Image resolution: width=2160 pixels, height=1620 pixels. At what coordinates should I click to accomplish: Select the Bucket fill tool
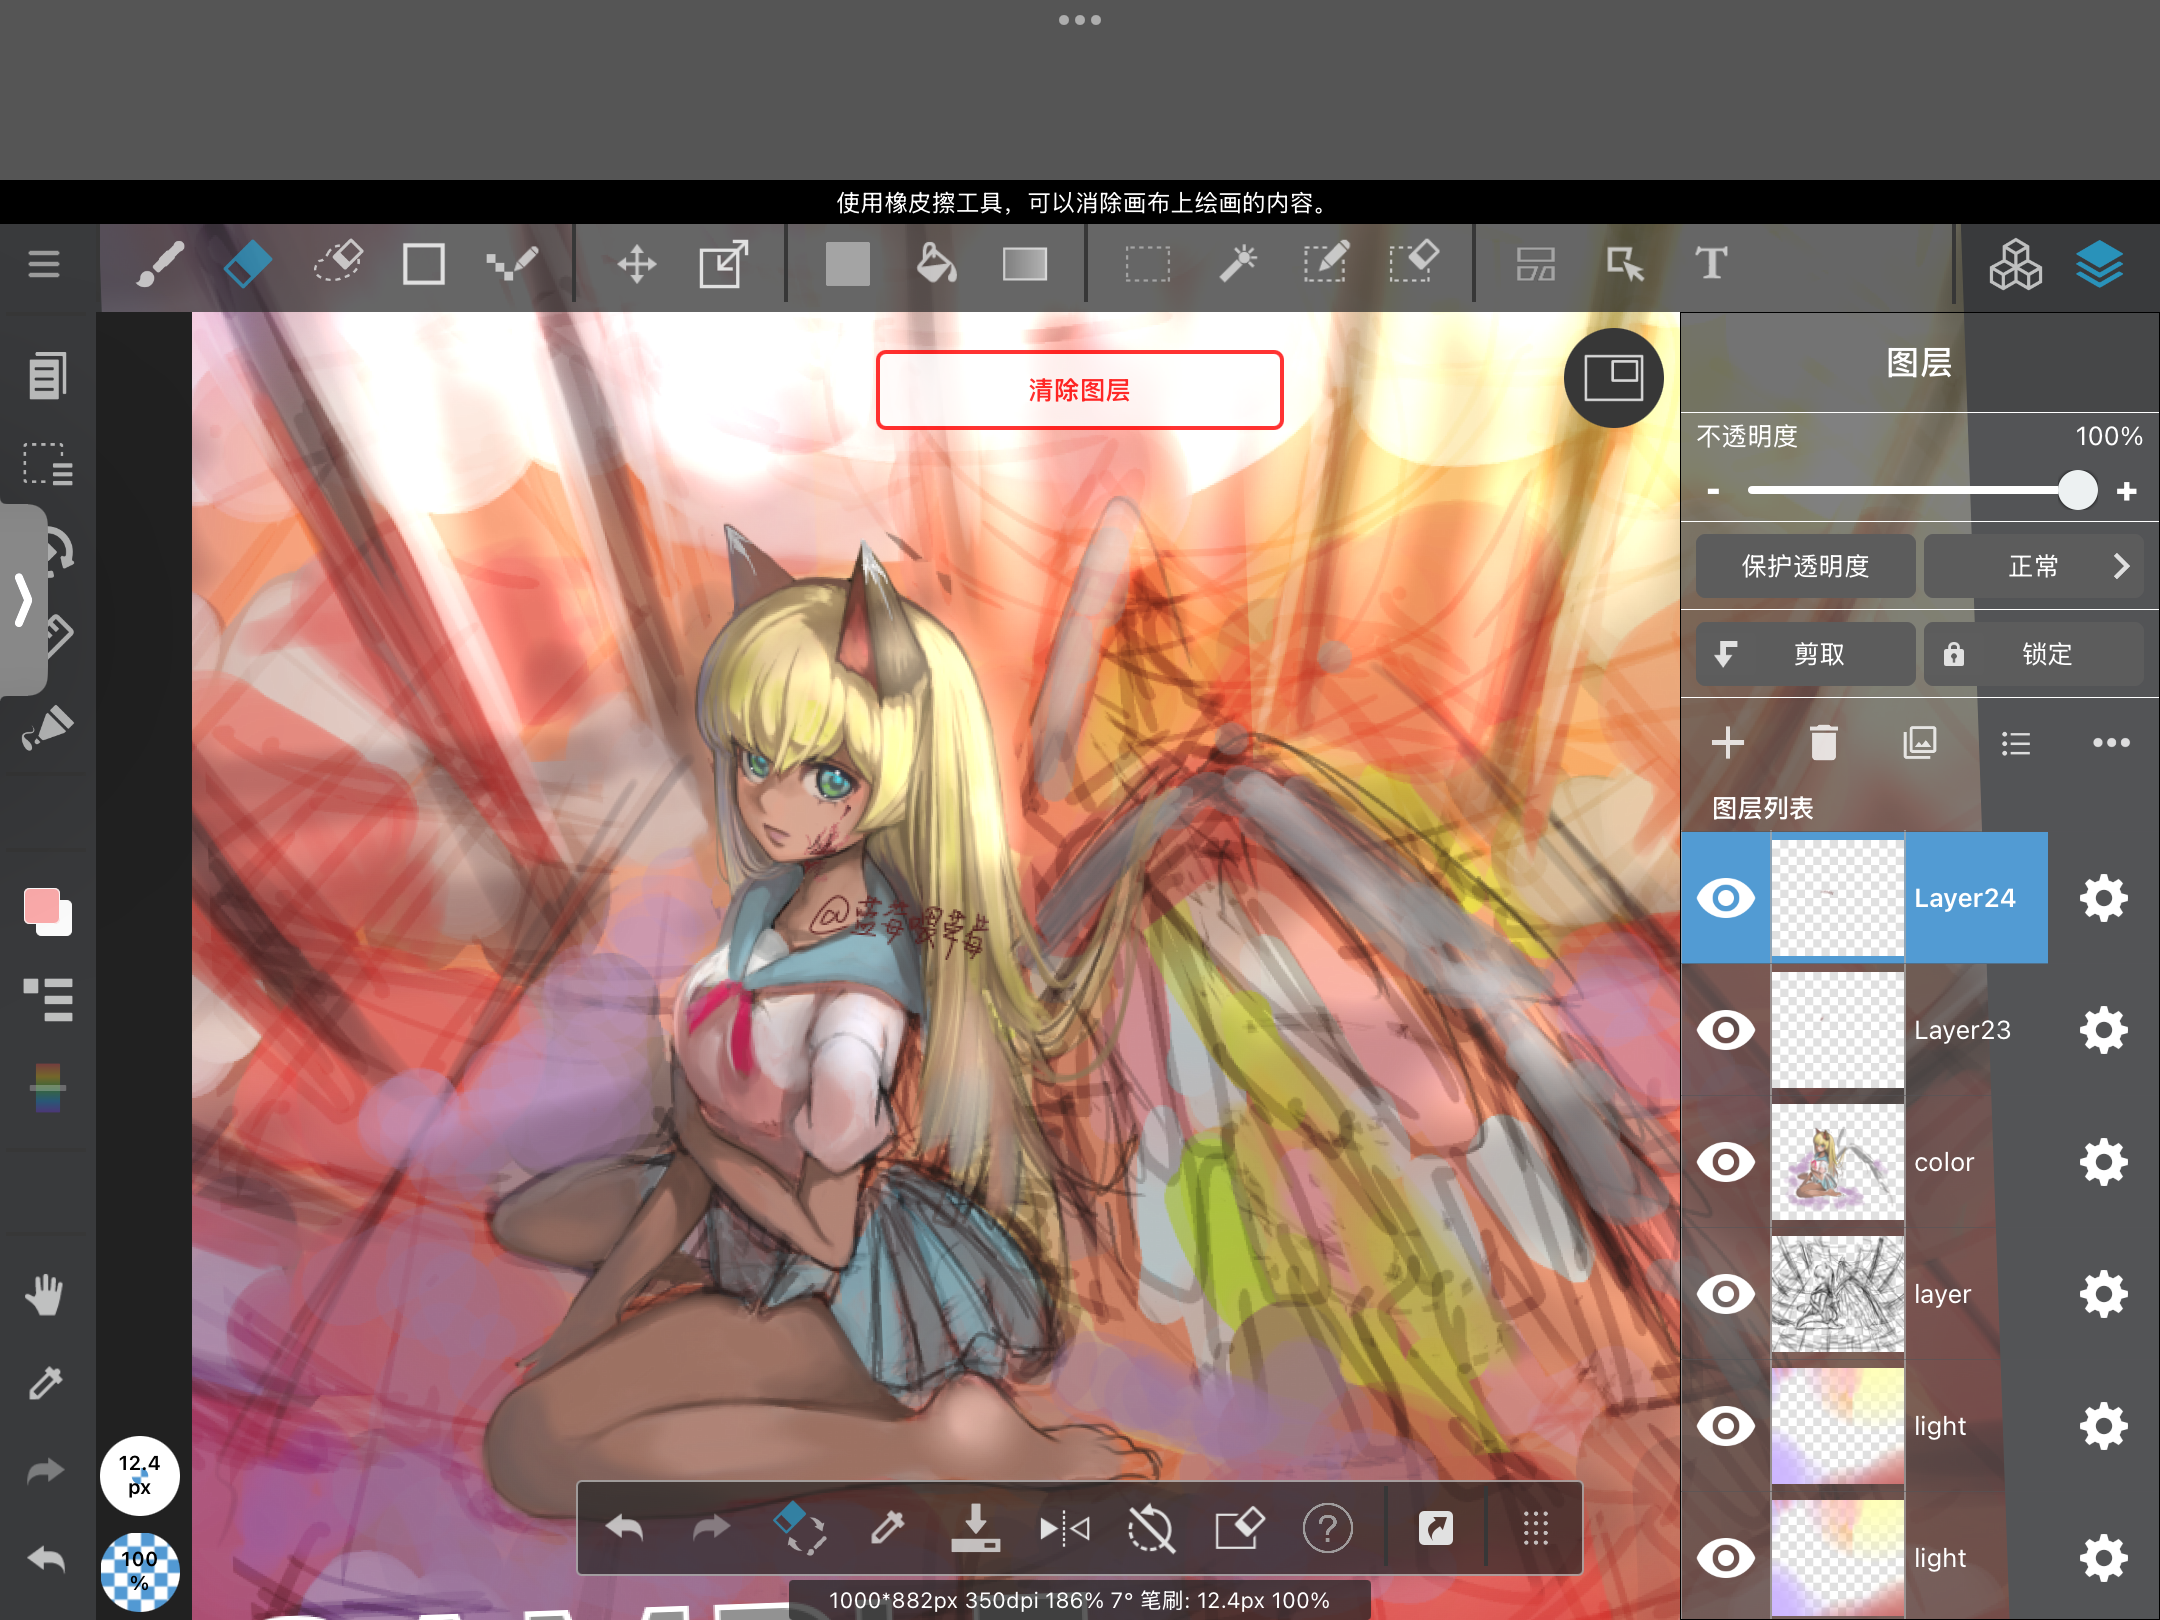tap(936, 264)
